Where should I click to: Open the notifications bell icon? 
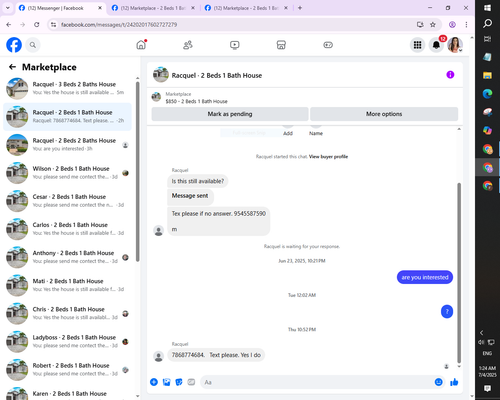click(436, 45)
